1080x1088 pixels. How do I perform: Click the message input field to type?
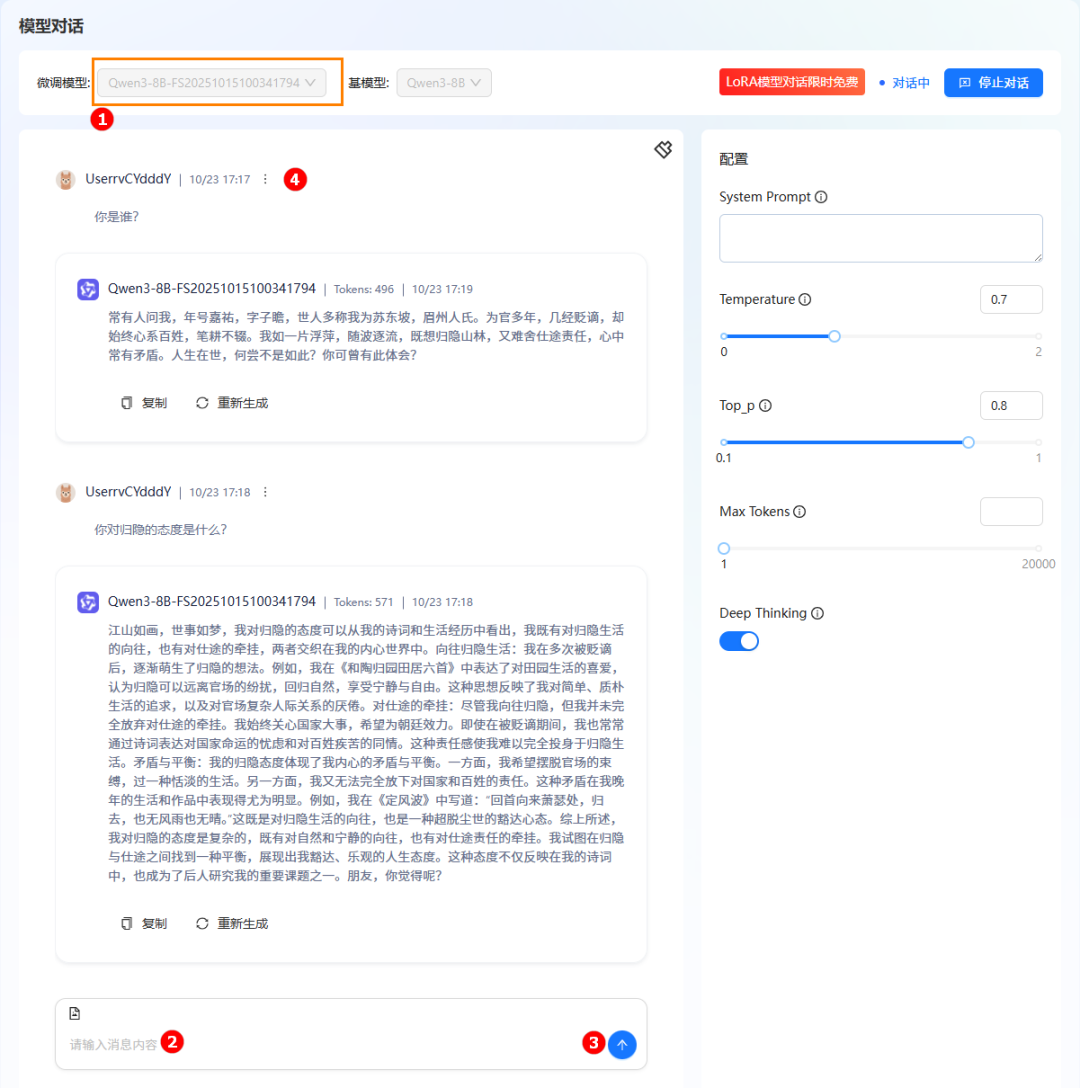[x=300, y=1042]
